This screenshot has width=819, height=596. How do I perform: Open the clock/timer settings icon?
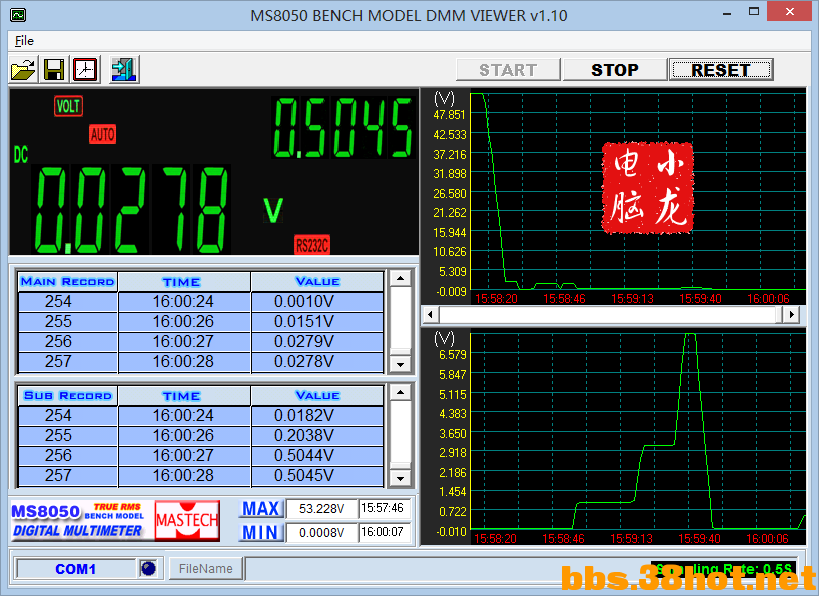coord(85,69)
